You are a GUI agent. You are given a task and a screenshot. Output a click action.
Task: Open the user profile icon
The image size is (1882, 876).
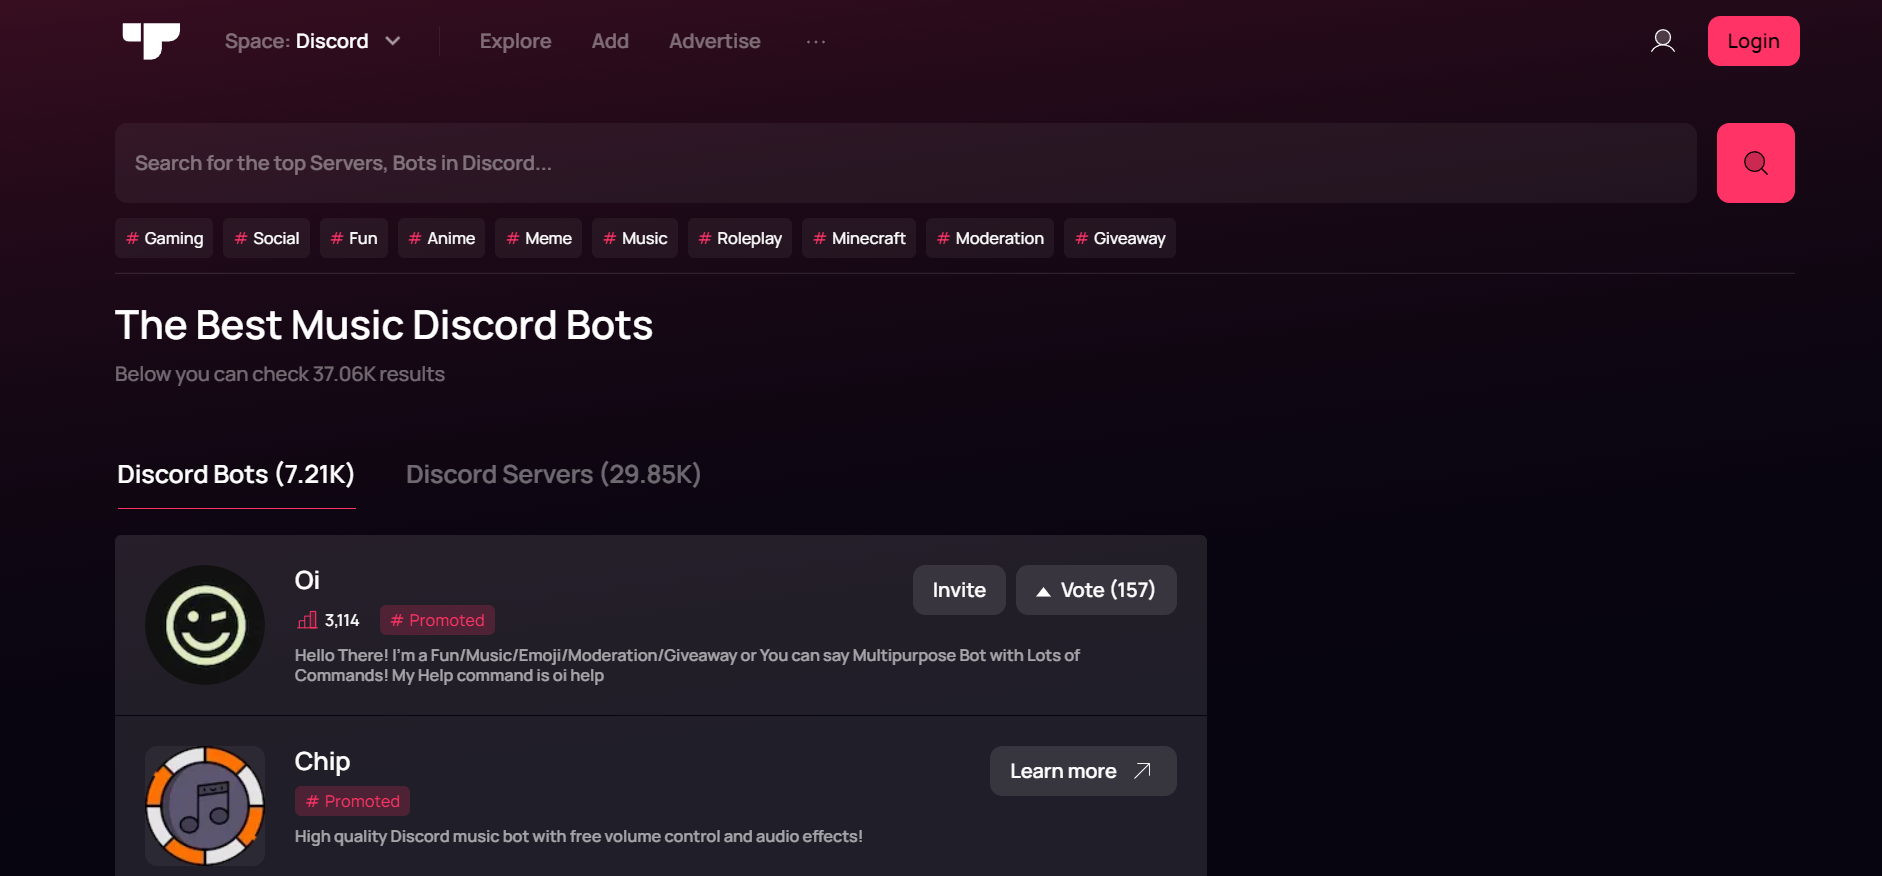(x=1663, y=41)
